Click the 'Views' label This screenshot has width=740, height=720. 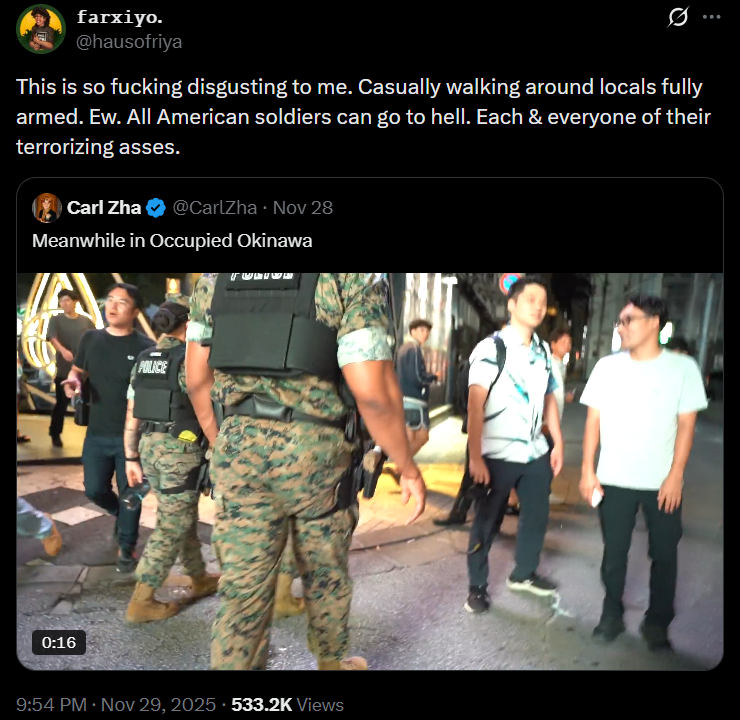pos(320,704)
